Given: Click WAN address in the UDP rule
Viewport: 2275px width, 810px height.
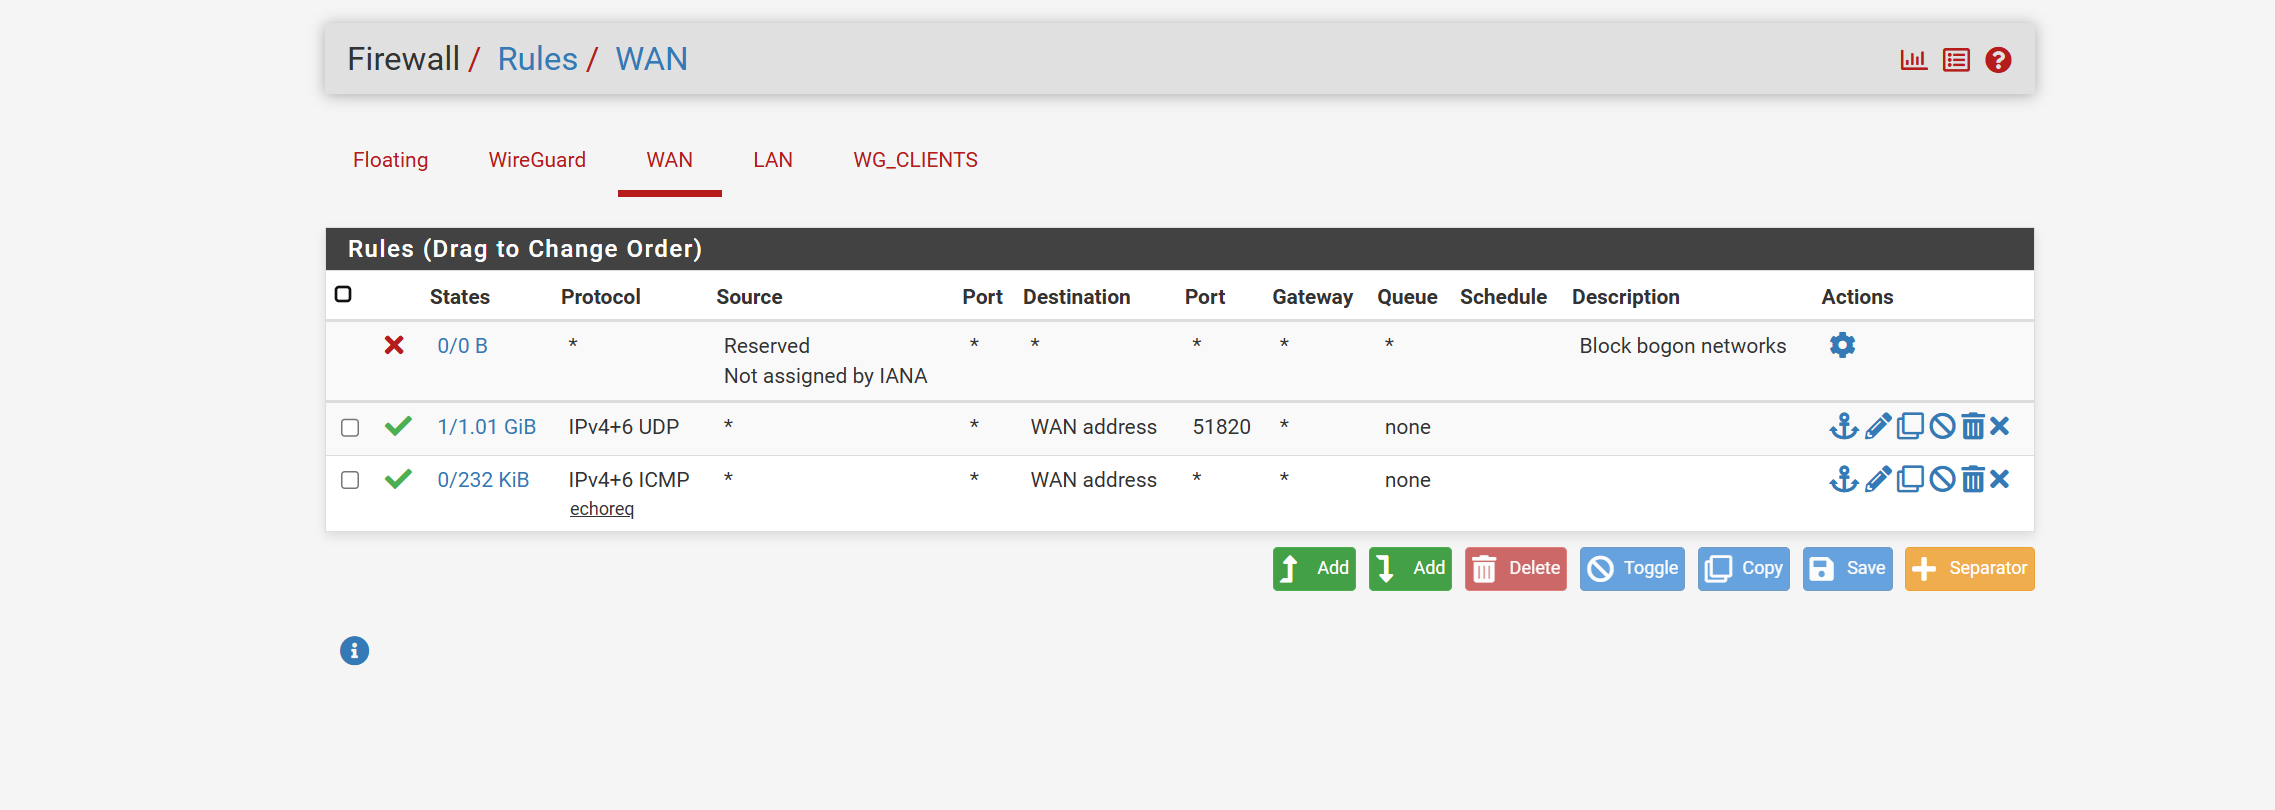Looking at the screenshot, I should coord(1094,427).
